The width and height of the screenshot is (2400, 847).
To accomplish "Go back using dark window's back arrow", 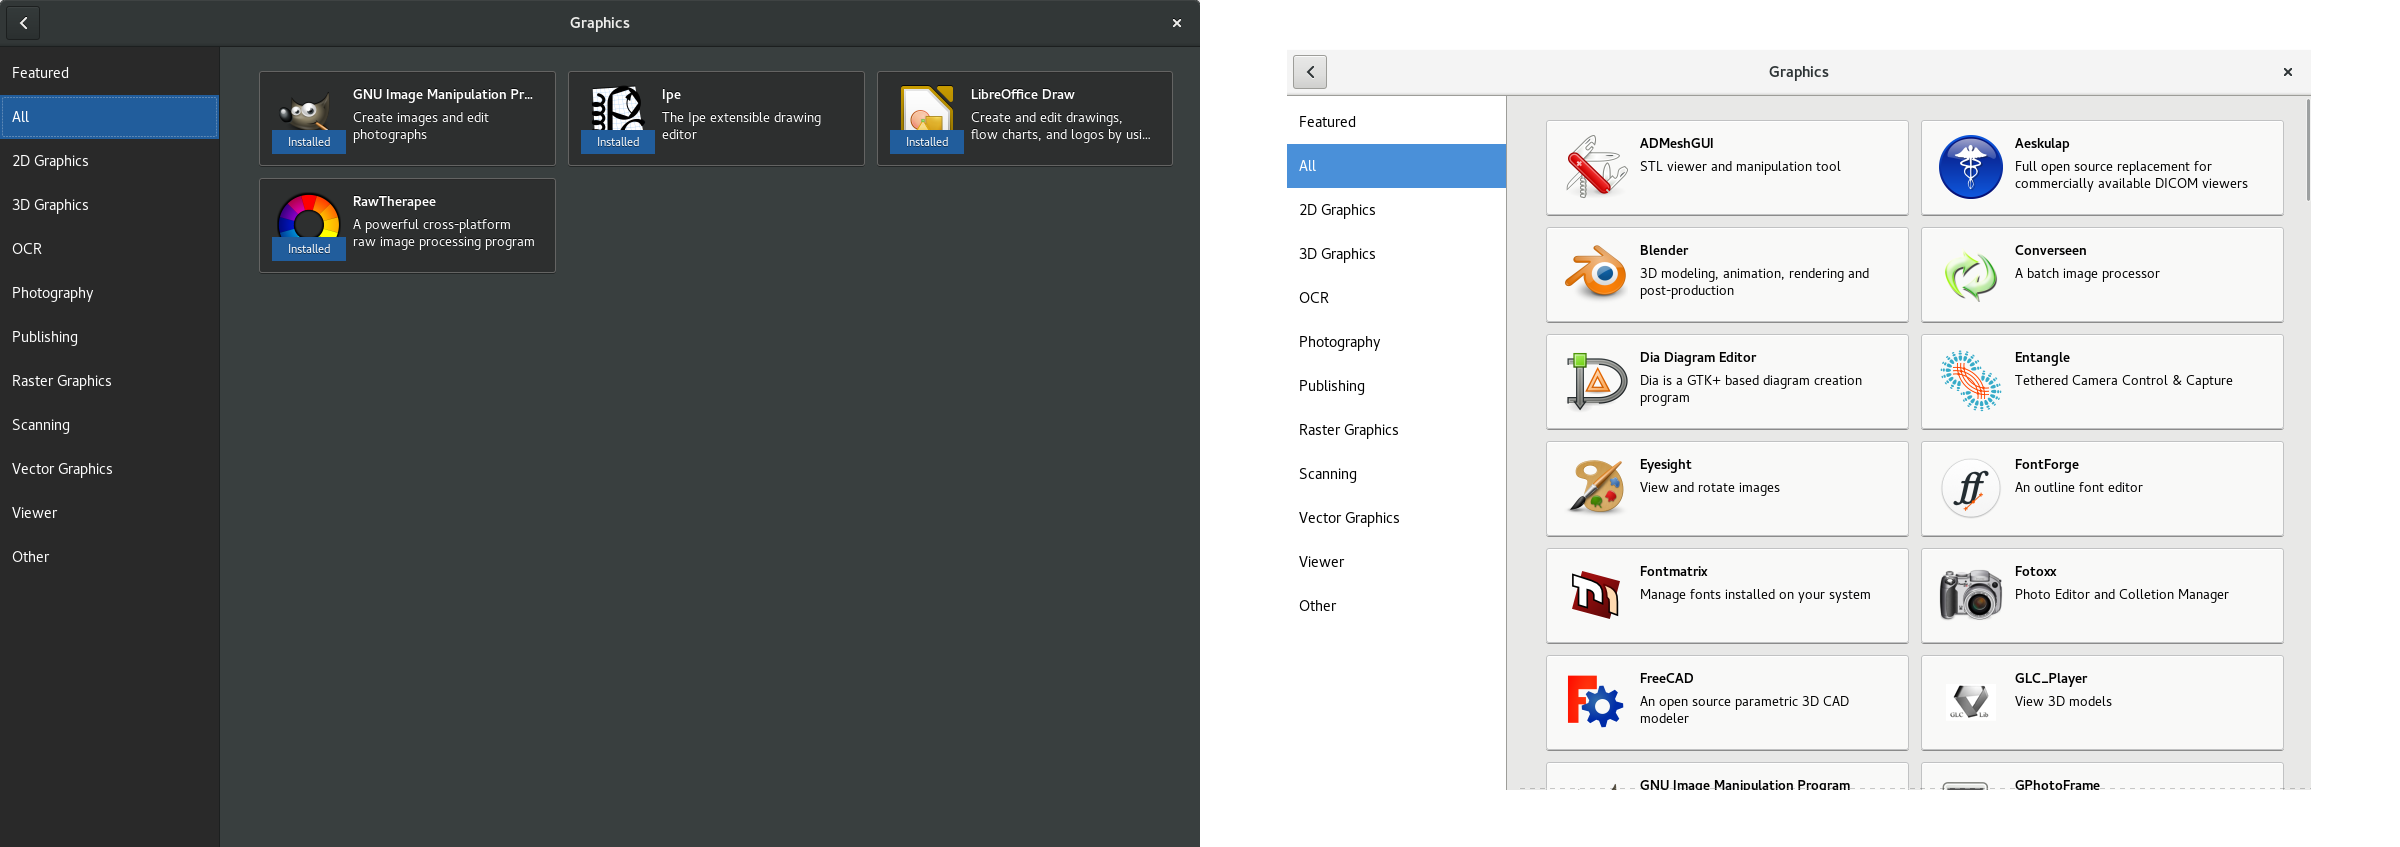I will (23, 23).
